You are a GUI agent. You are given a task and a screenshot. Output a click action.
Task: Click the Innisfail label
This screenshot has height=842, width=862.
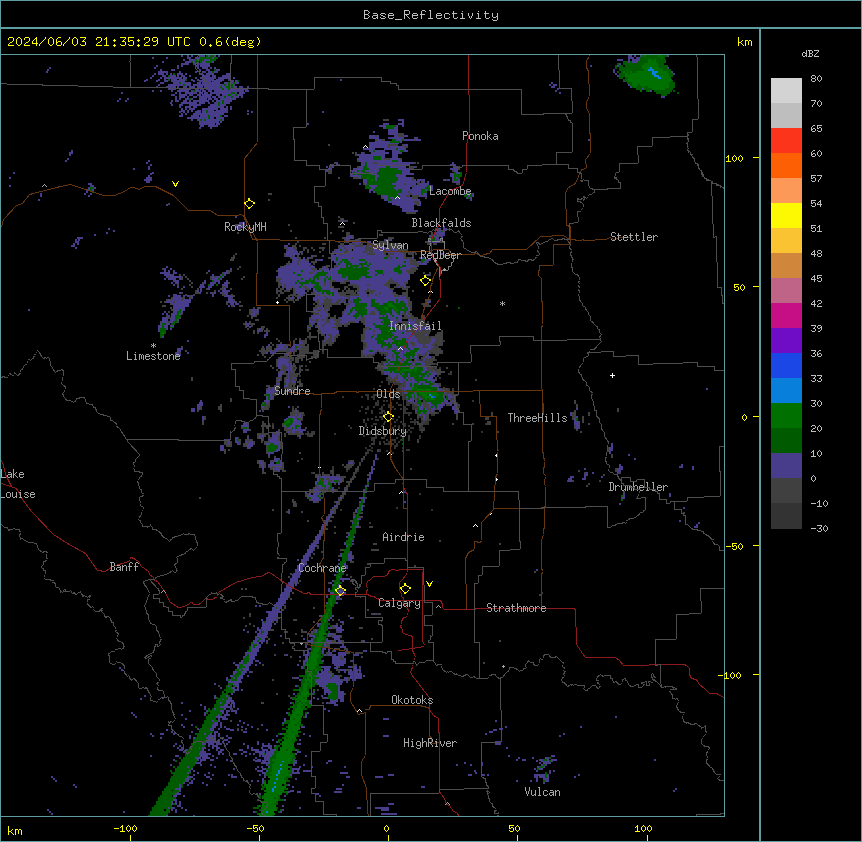coord(415,326)
